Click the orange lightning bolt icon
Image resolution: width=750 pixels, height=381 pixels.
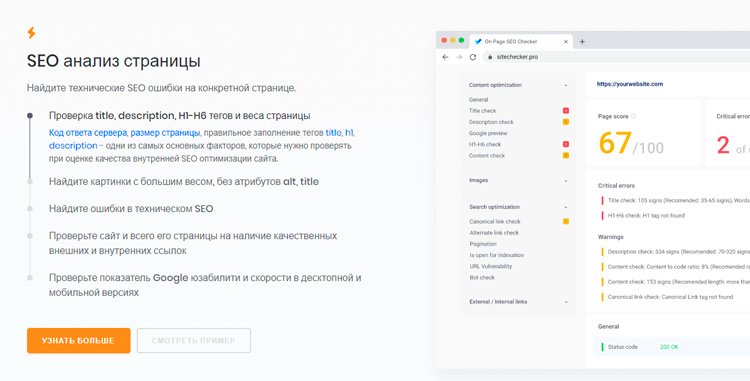(x=31, y=33)
